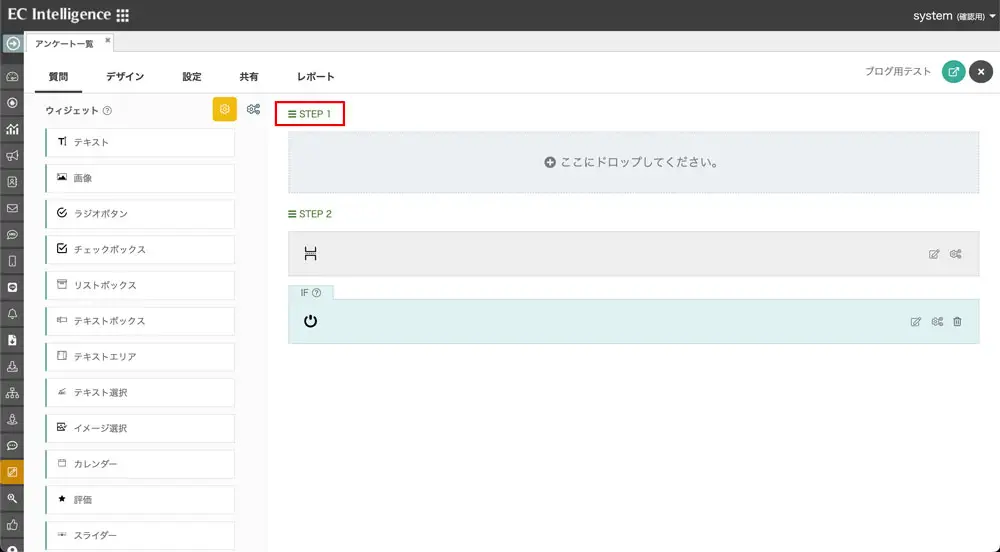Open the system user dropdown
Viewport: 1000px width, 552px height.
pos(947,16)
